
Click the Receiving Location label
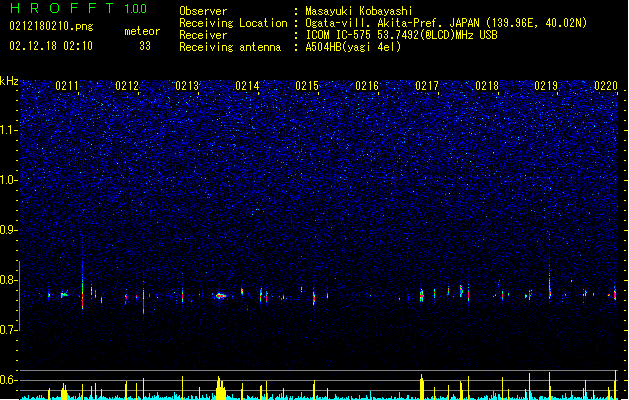point(233,23)
